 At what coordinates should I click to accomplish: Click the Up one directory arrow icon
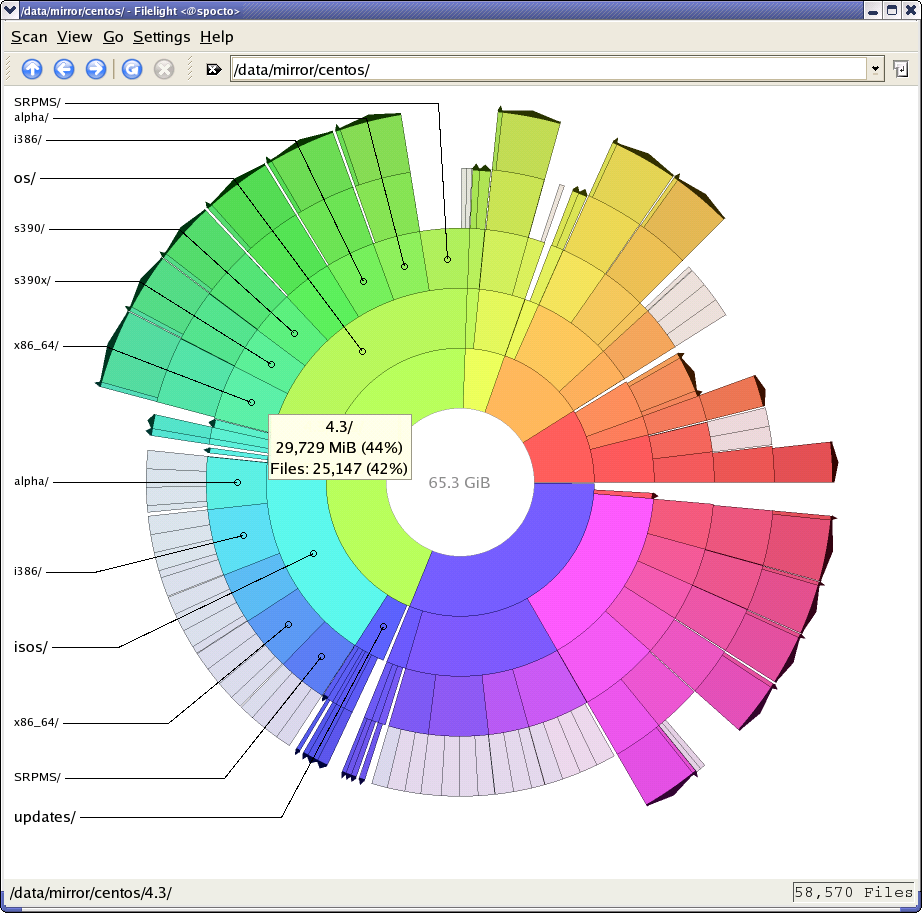[32, 69]
